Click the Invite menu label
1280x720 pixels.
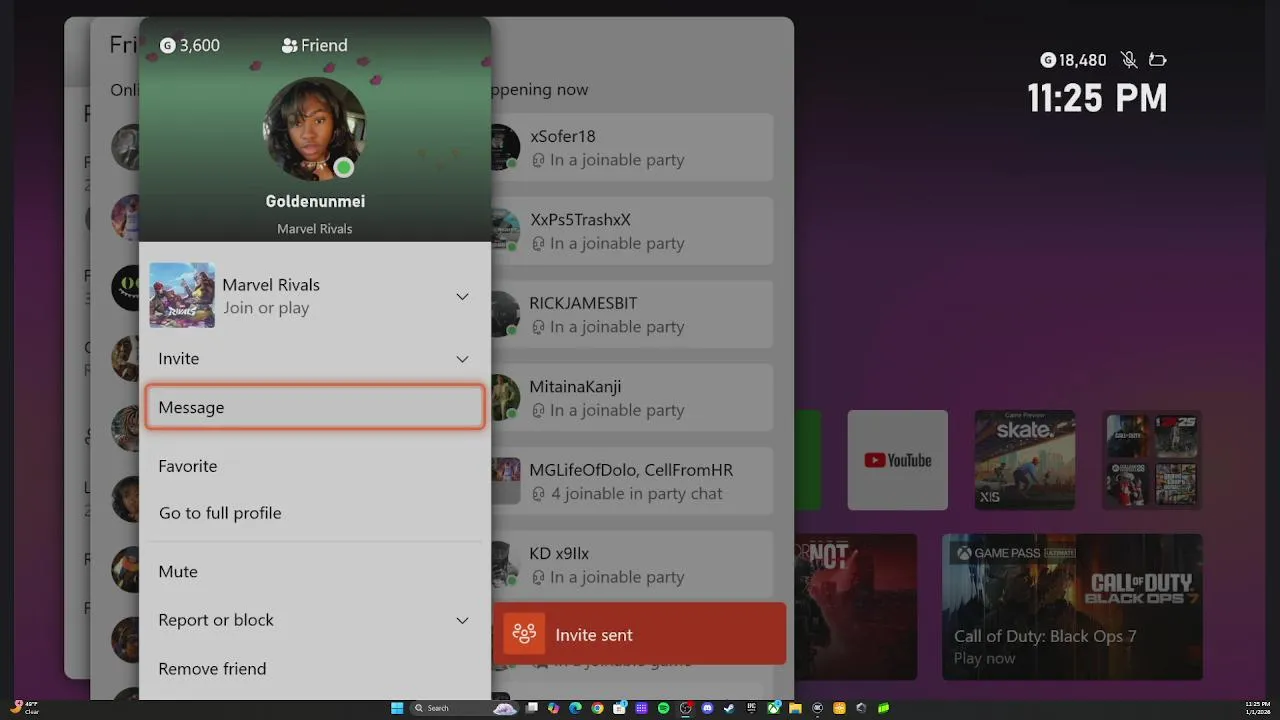(x=179, y=359)
